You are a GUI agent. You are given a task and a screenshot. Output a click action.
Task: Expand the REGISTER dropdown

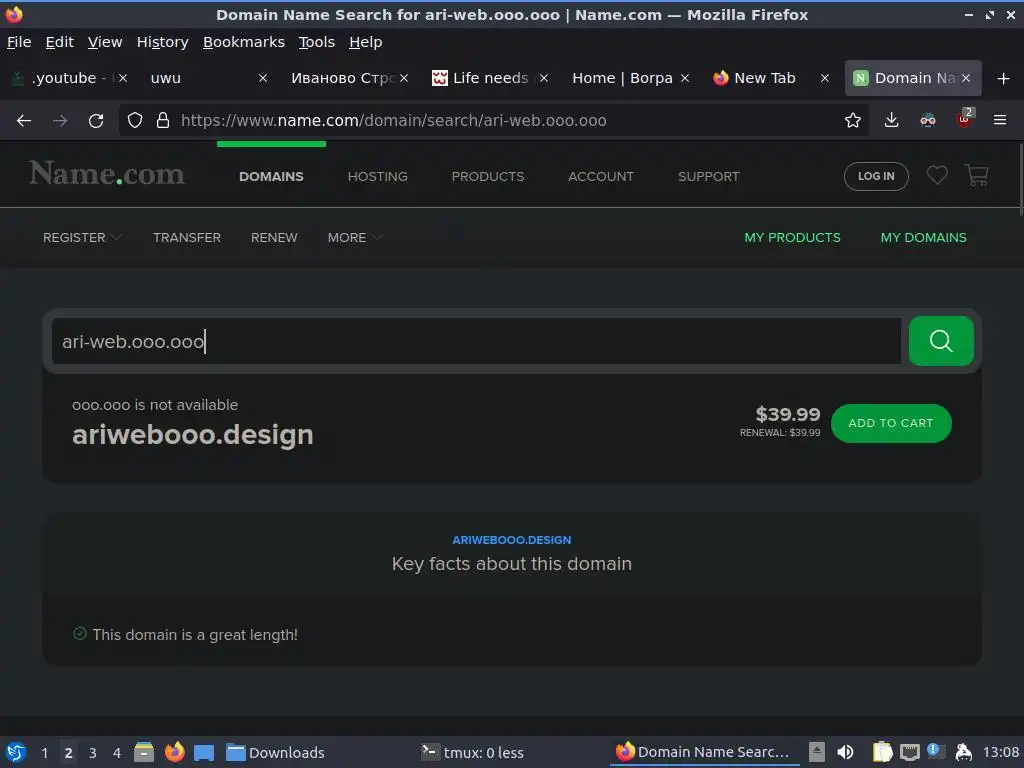[82, 238]
